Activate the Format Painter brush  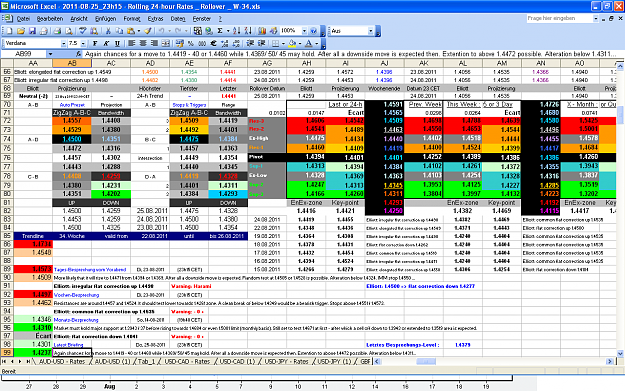pos(148,31)
